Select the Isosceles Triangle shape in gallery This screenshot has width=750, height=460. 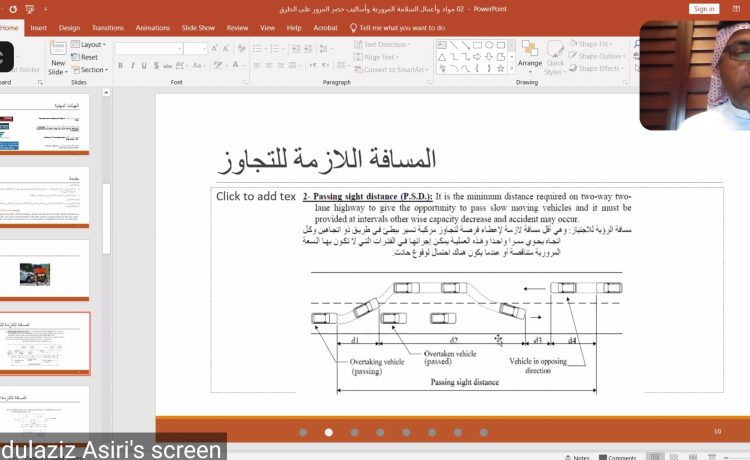point(442,57)
